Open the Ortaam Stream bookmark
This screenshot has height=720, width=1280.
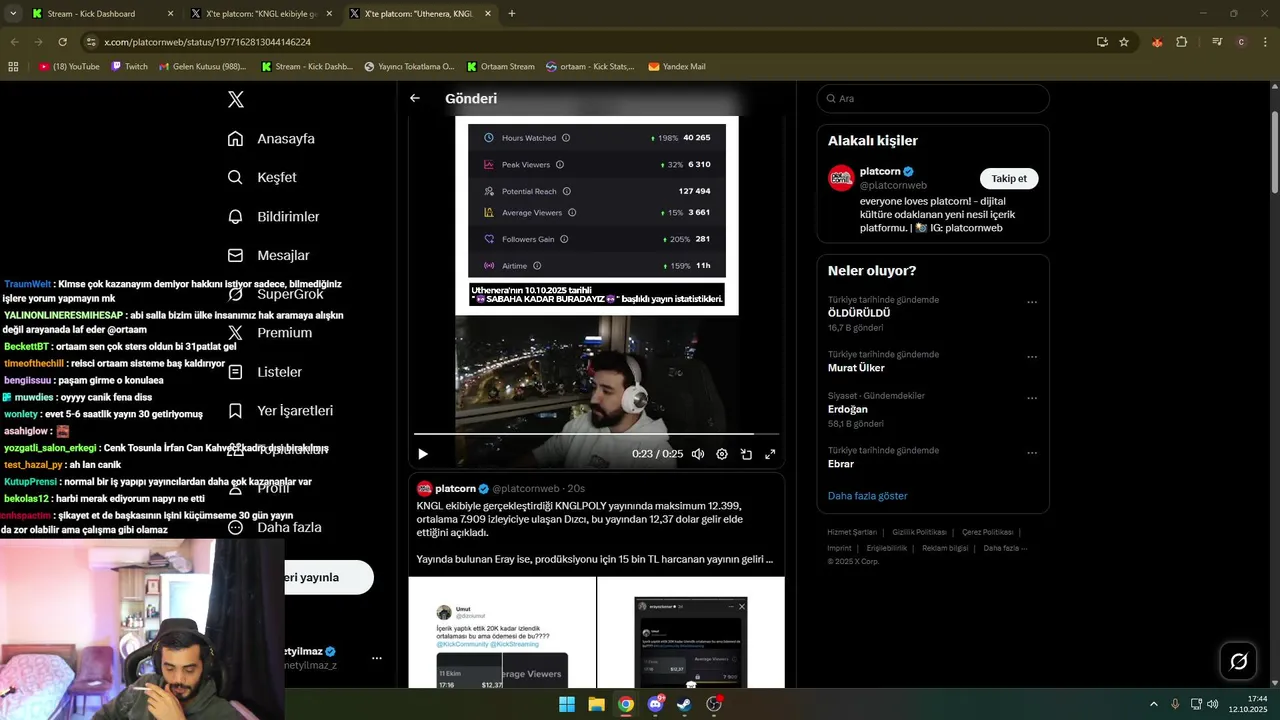[x=500, y=67]
